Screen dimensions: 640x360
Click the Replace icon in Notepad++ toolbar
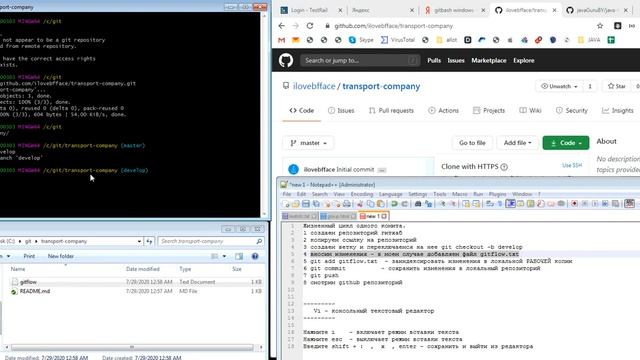[428, 204]
